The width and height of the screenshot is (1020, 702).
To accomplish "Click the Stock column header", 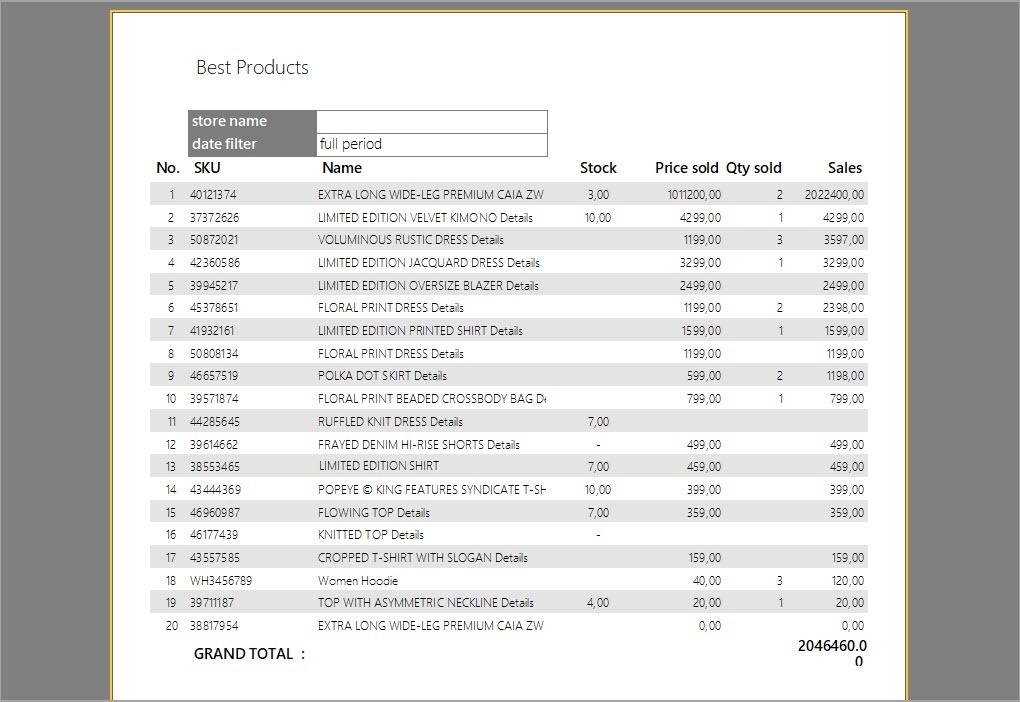I will (x=598, y=168).
